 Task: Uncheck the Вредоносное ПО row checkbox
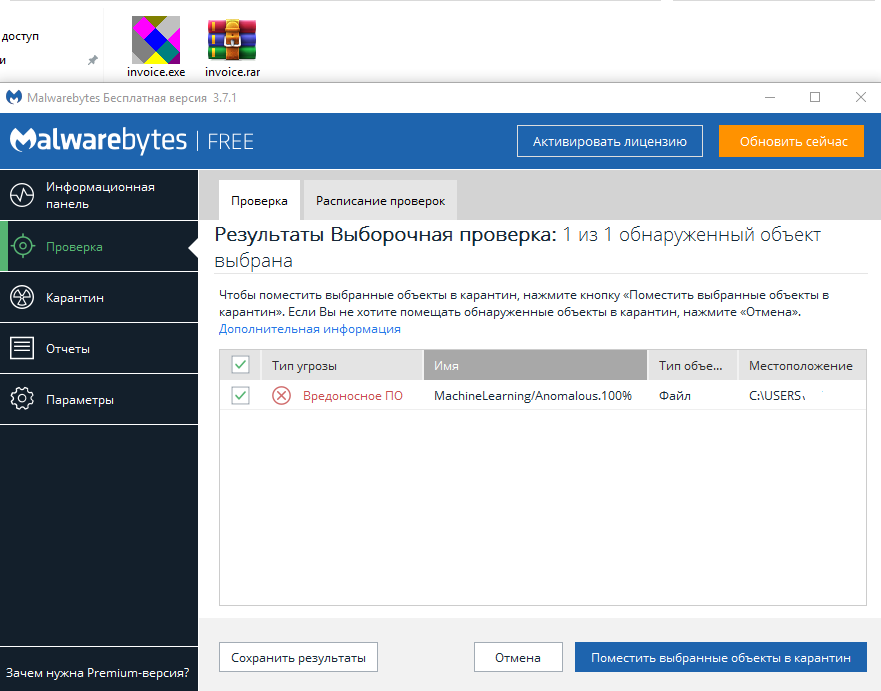point(240,395)
